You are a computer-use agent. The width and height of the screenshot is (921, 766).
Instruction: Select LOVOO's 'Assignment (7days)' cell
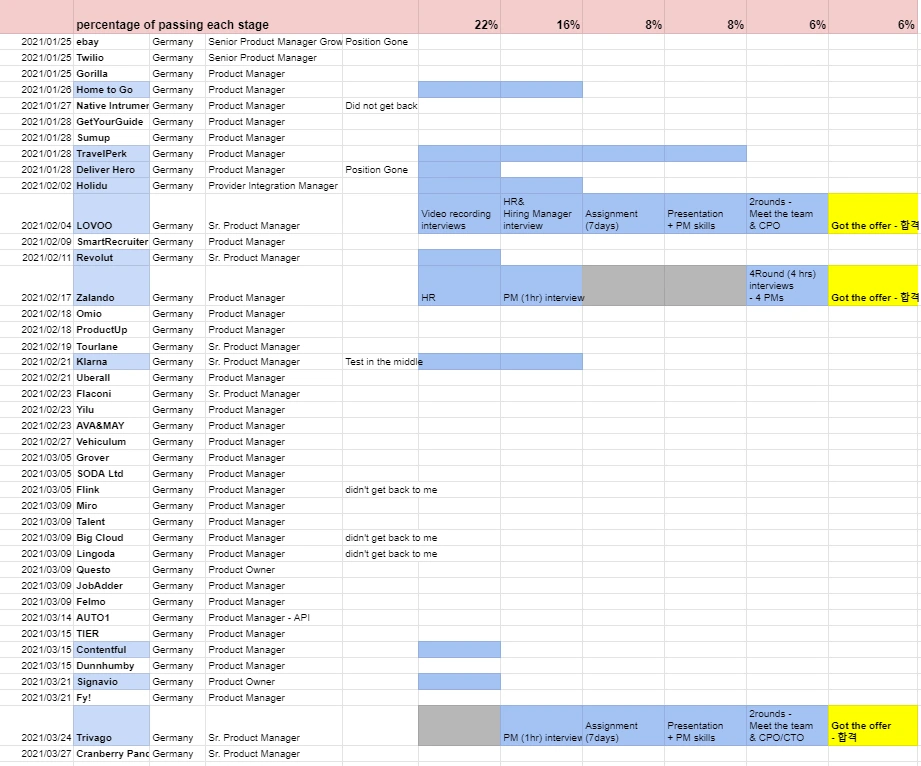pos(623,213)
